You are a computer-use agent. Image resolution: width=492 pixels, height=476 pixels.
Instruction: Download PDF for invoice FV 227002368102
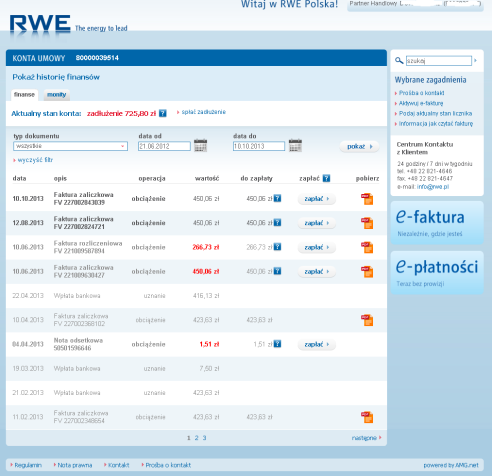point(367,320)
